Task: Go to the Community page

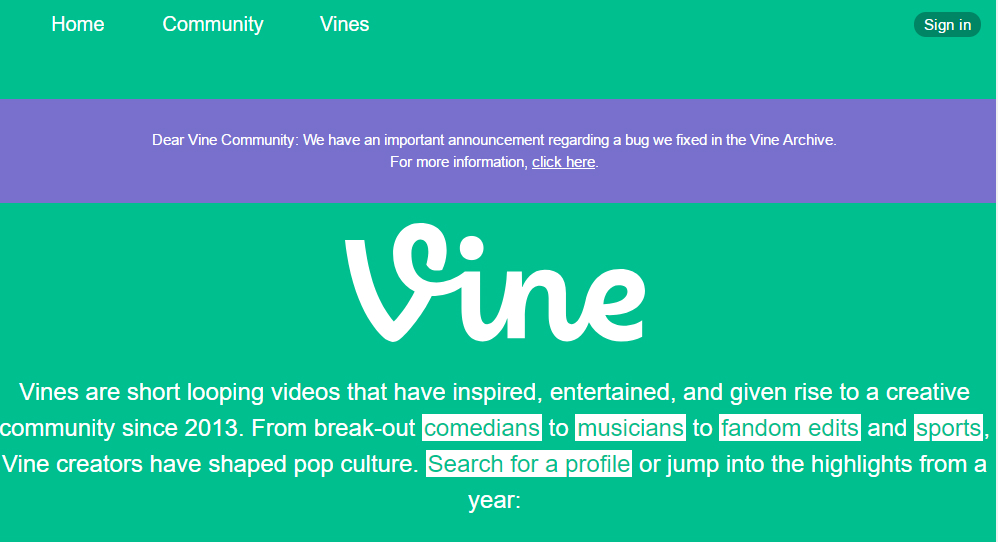Action: [213, 24]
